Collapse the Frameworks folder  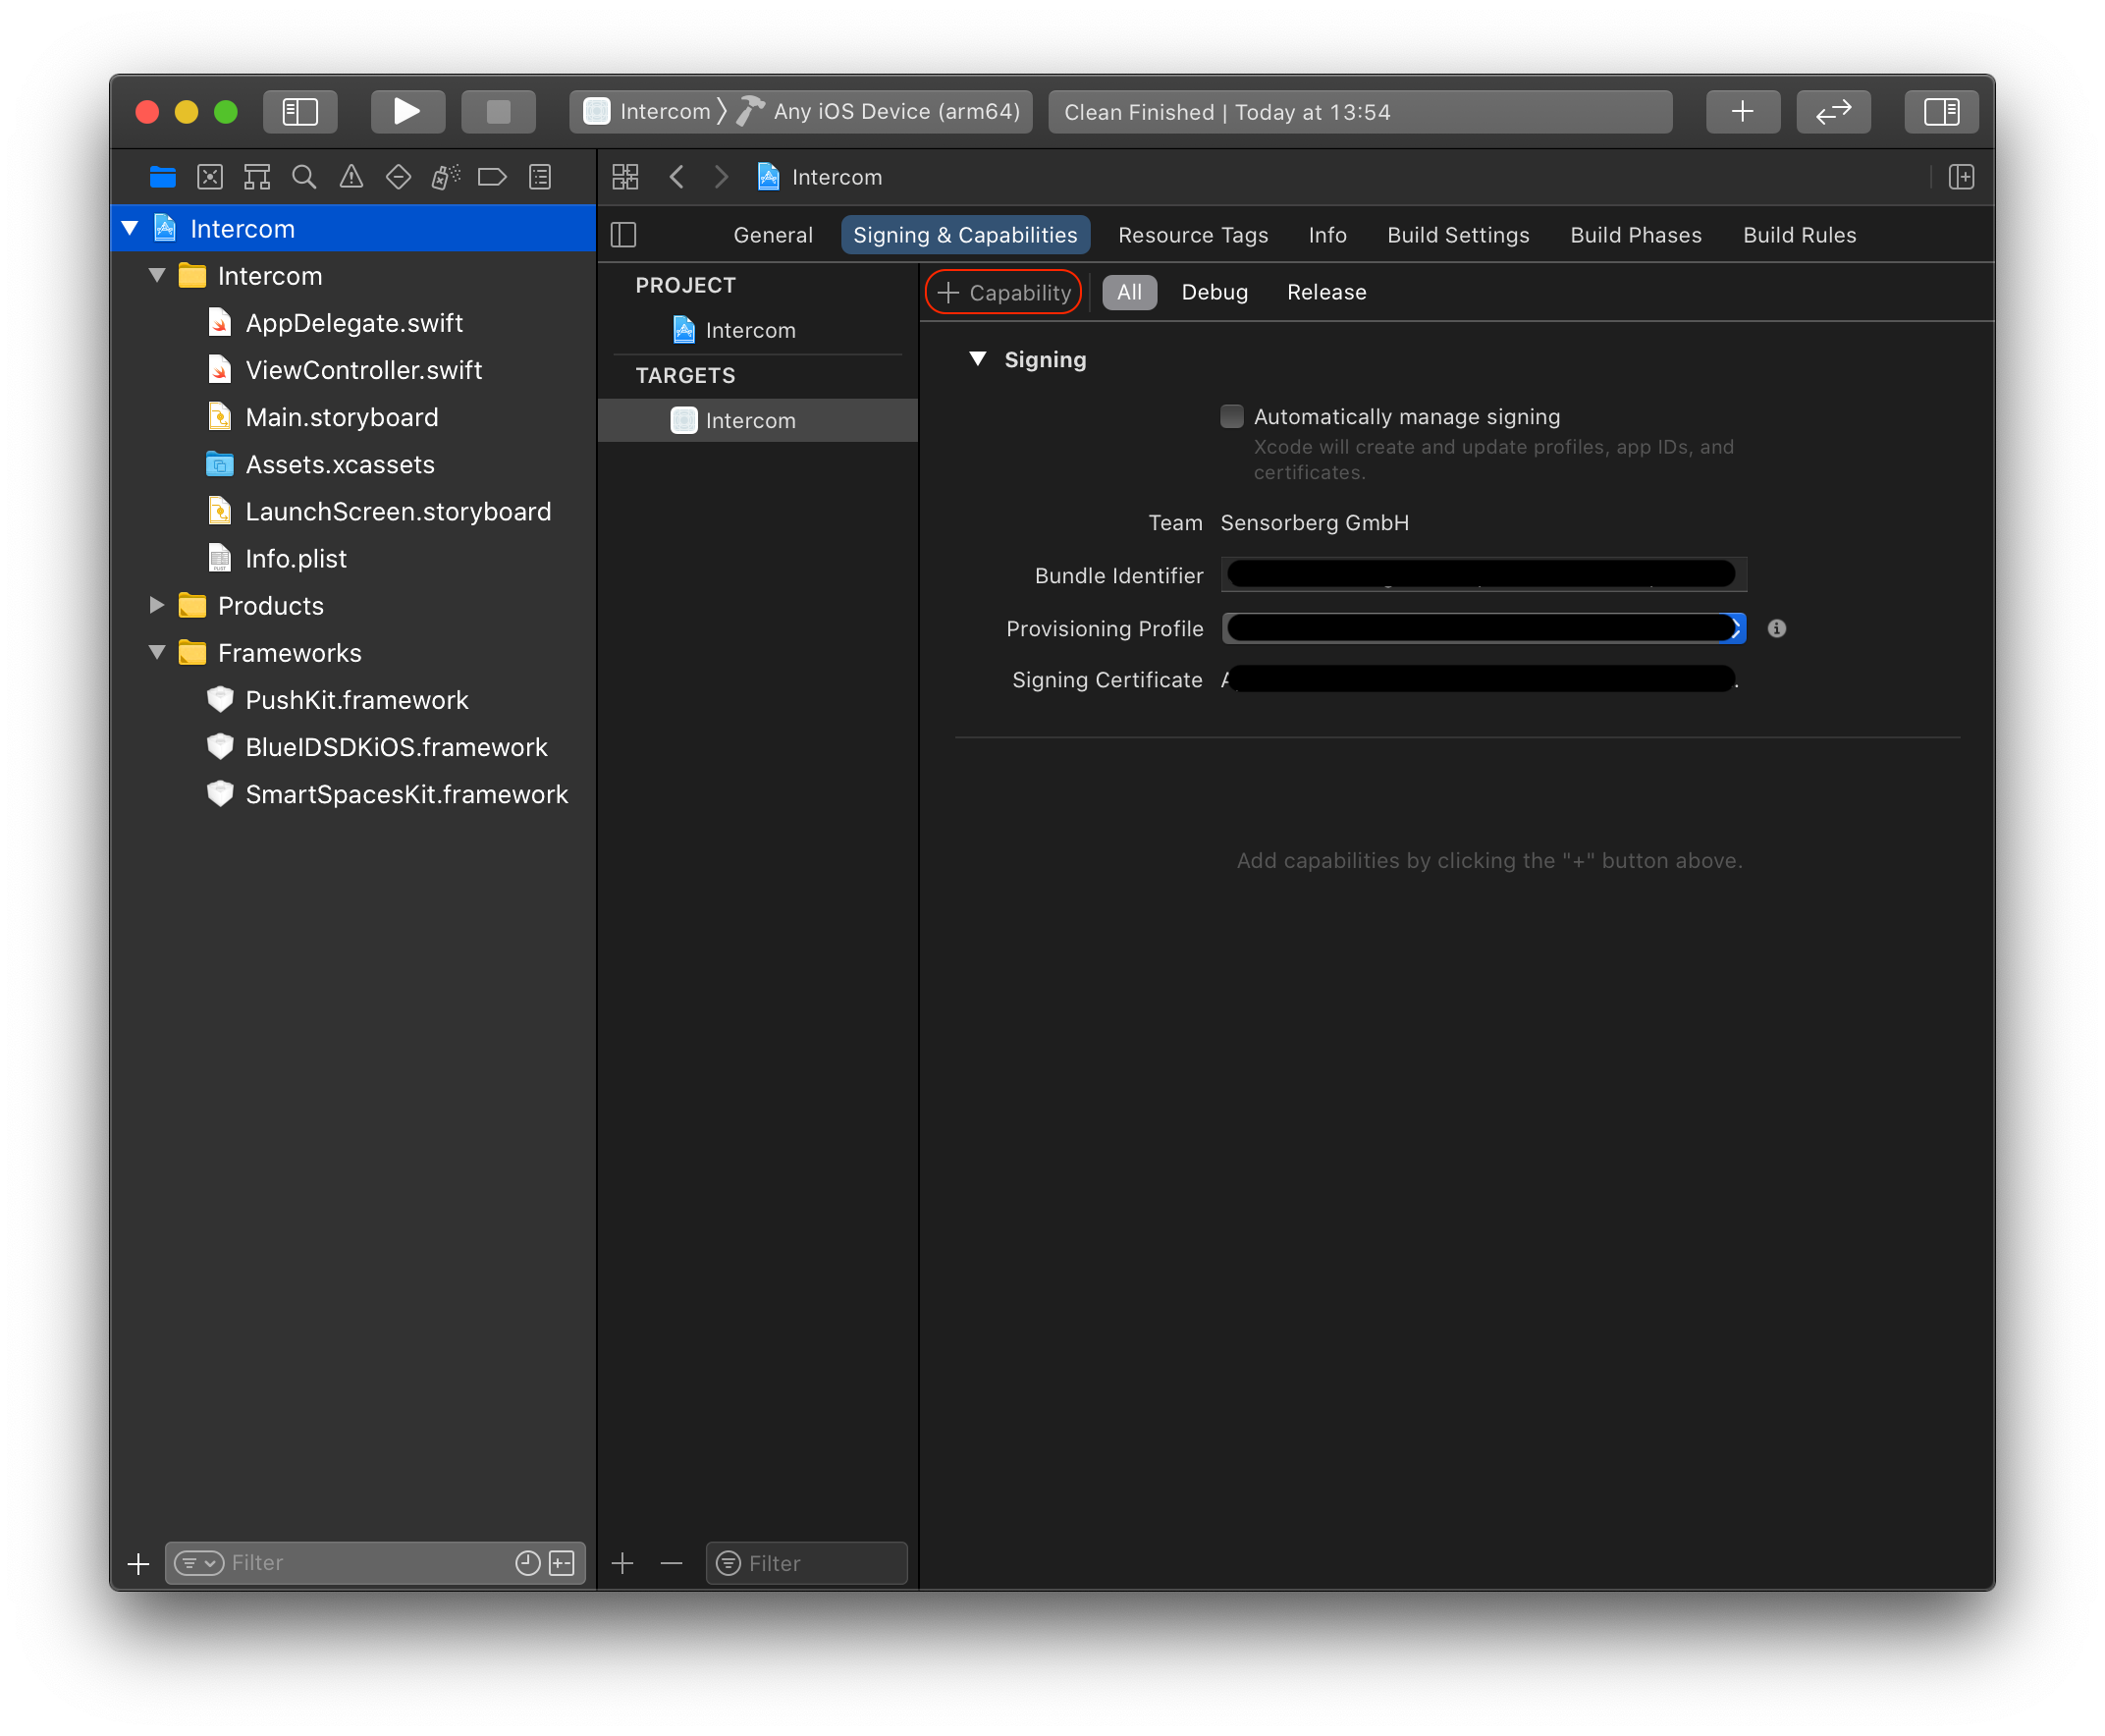coord(157,652)
